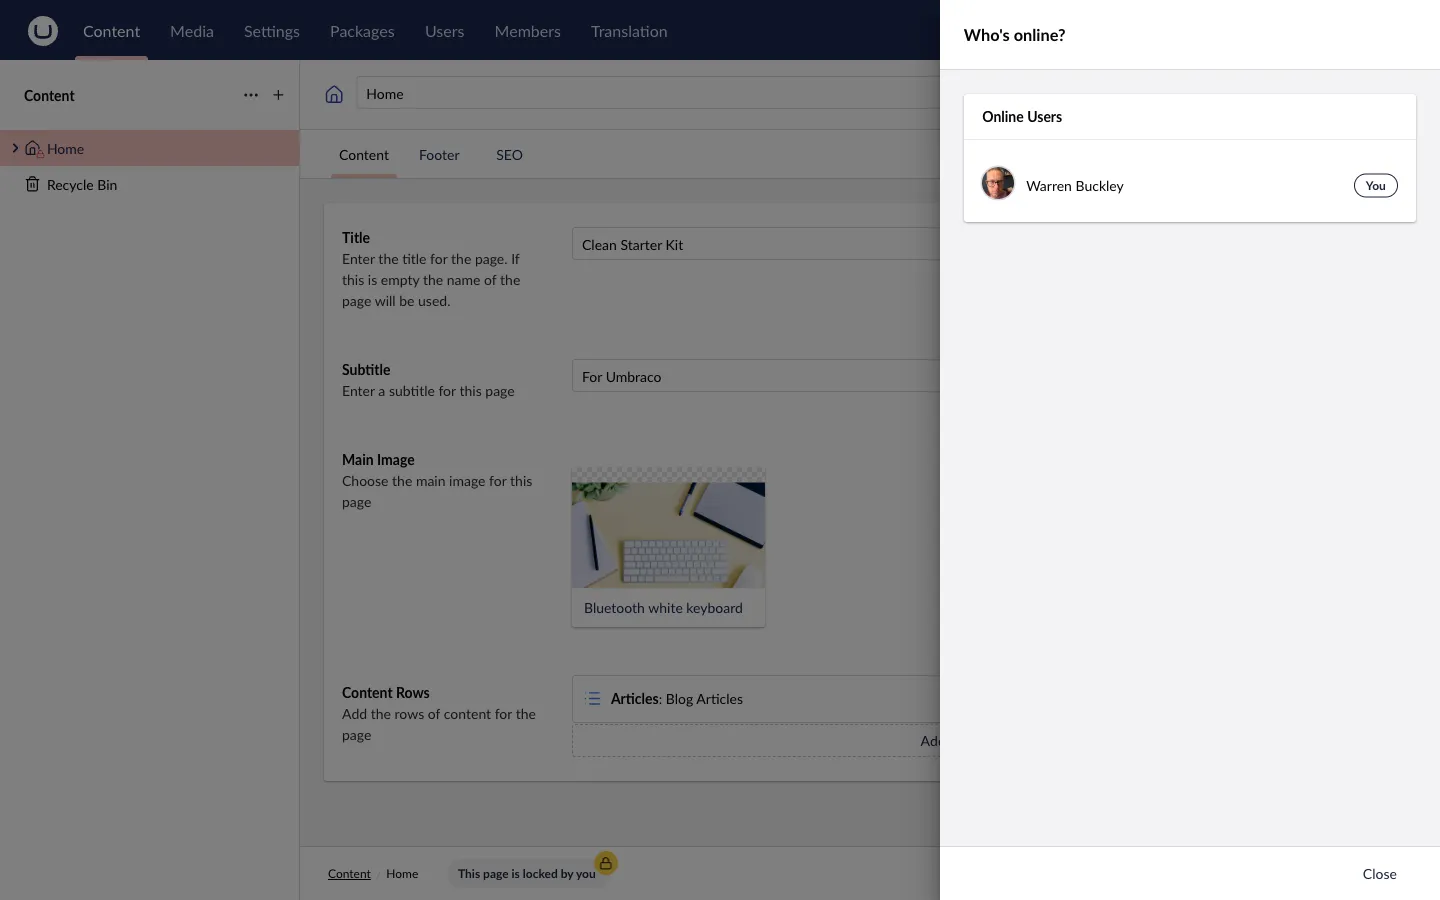Click the Umbraco logo icon
The height and width of the screenshot is (900, 1440).
point(43,30)
